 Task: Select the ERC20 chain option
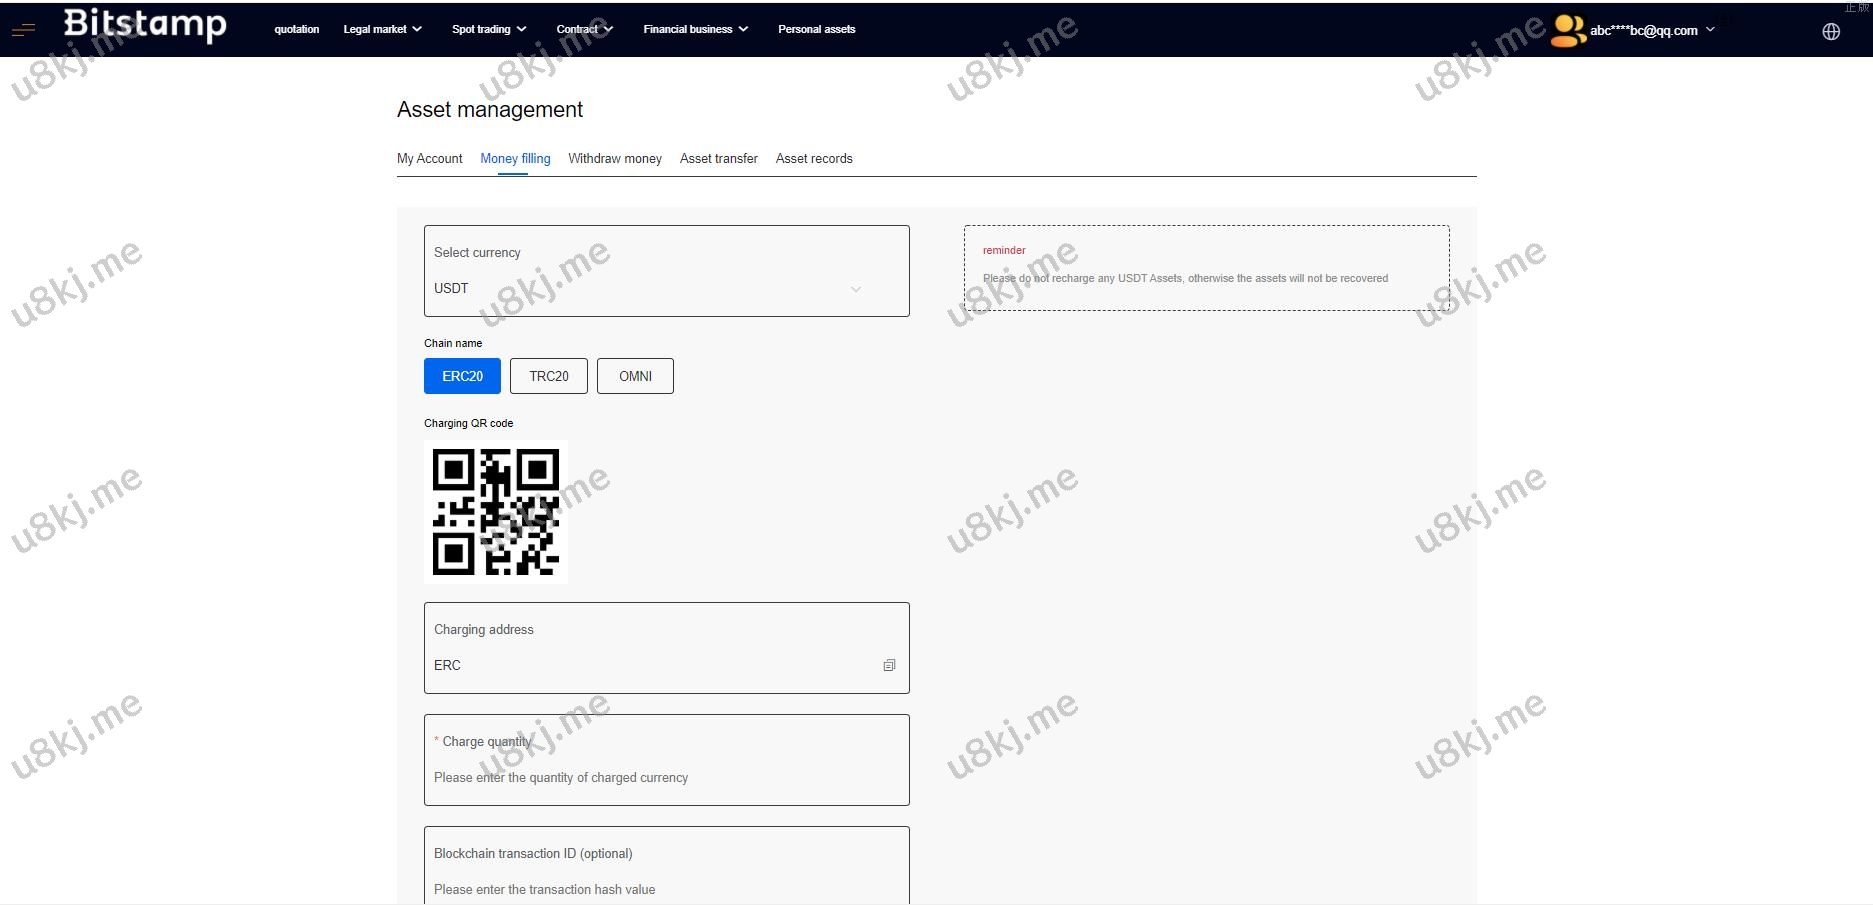tap(462, 376)
